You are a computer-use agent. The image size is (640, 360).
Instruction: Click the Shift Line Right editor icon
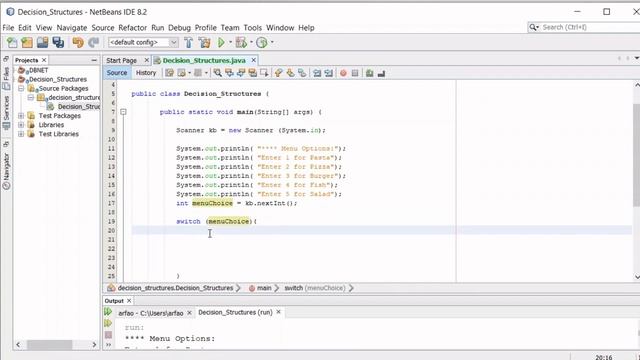point(329,73)
